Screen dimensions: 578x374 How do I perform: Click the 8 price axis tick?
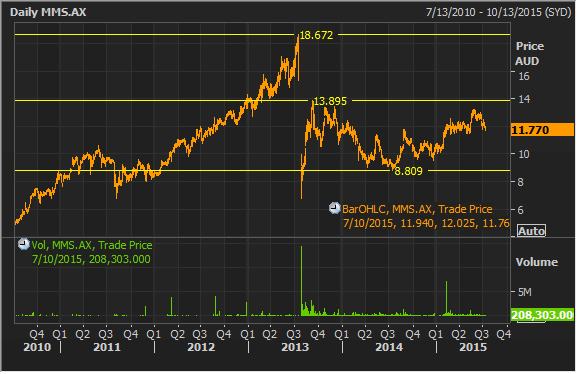click(x=520, y=182)
